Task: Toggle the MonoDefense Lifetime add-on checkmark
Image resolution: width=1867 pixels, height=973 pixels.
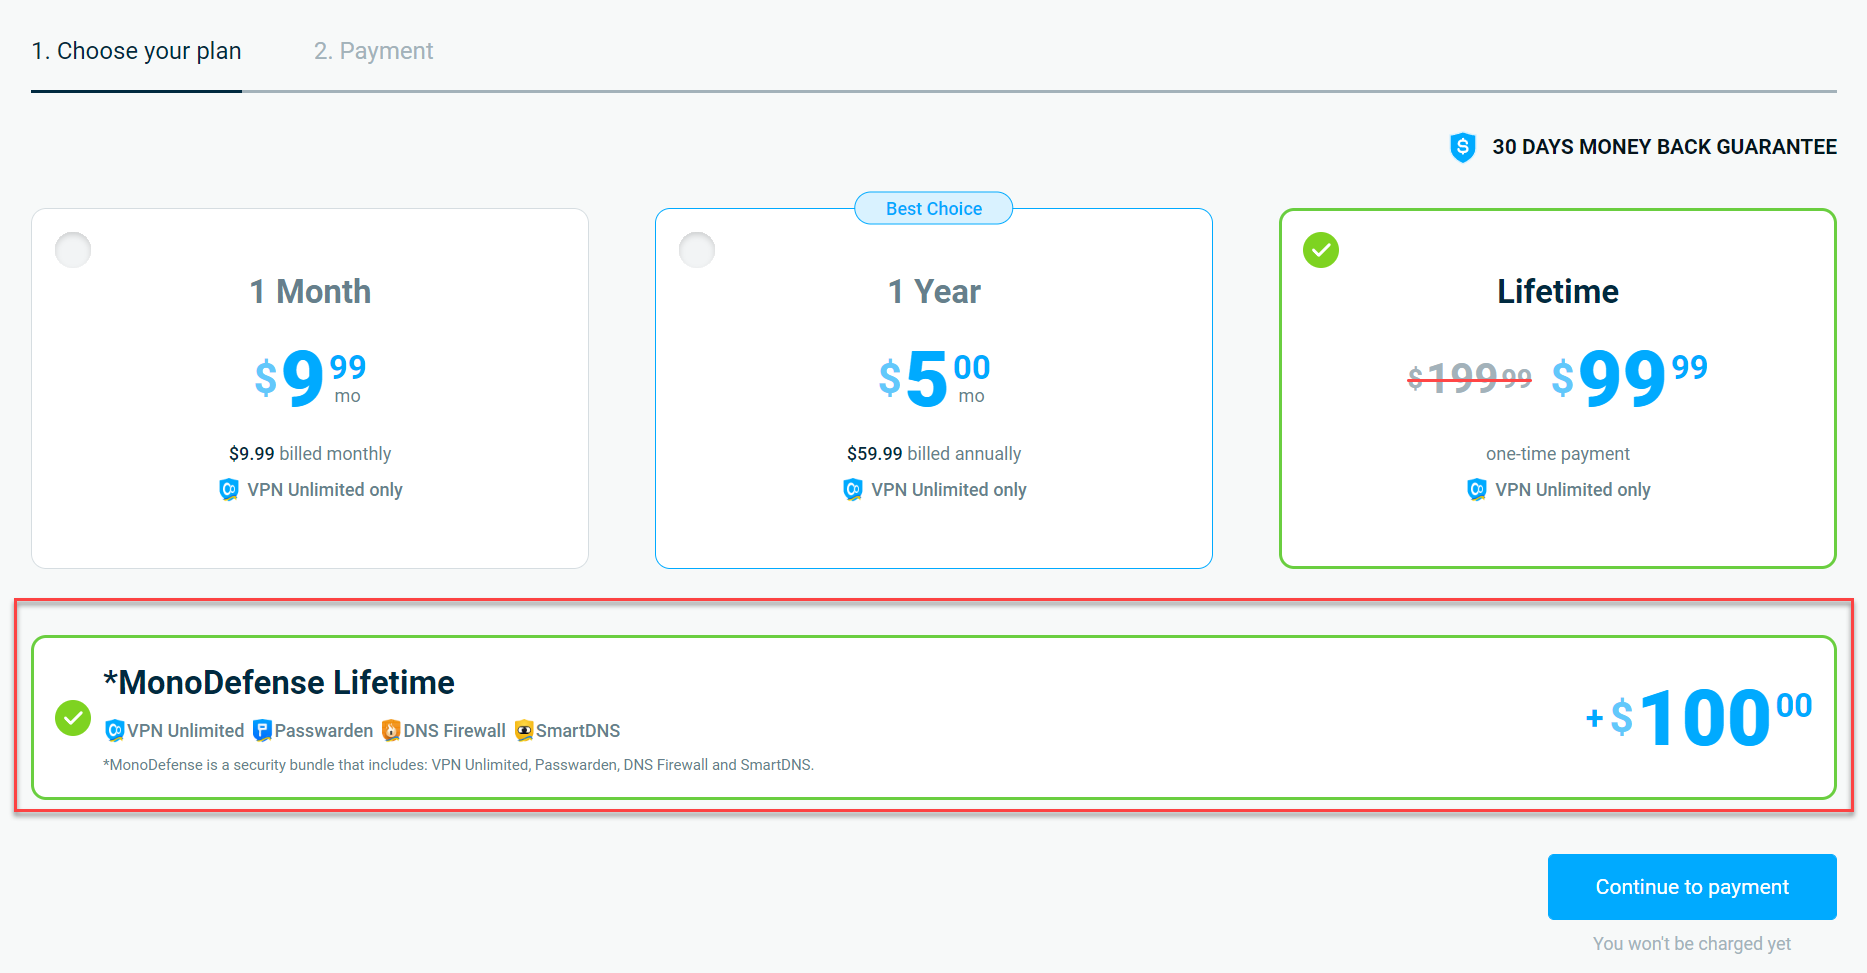Action: [73, 717]
